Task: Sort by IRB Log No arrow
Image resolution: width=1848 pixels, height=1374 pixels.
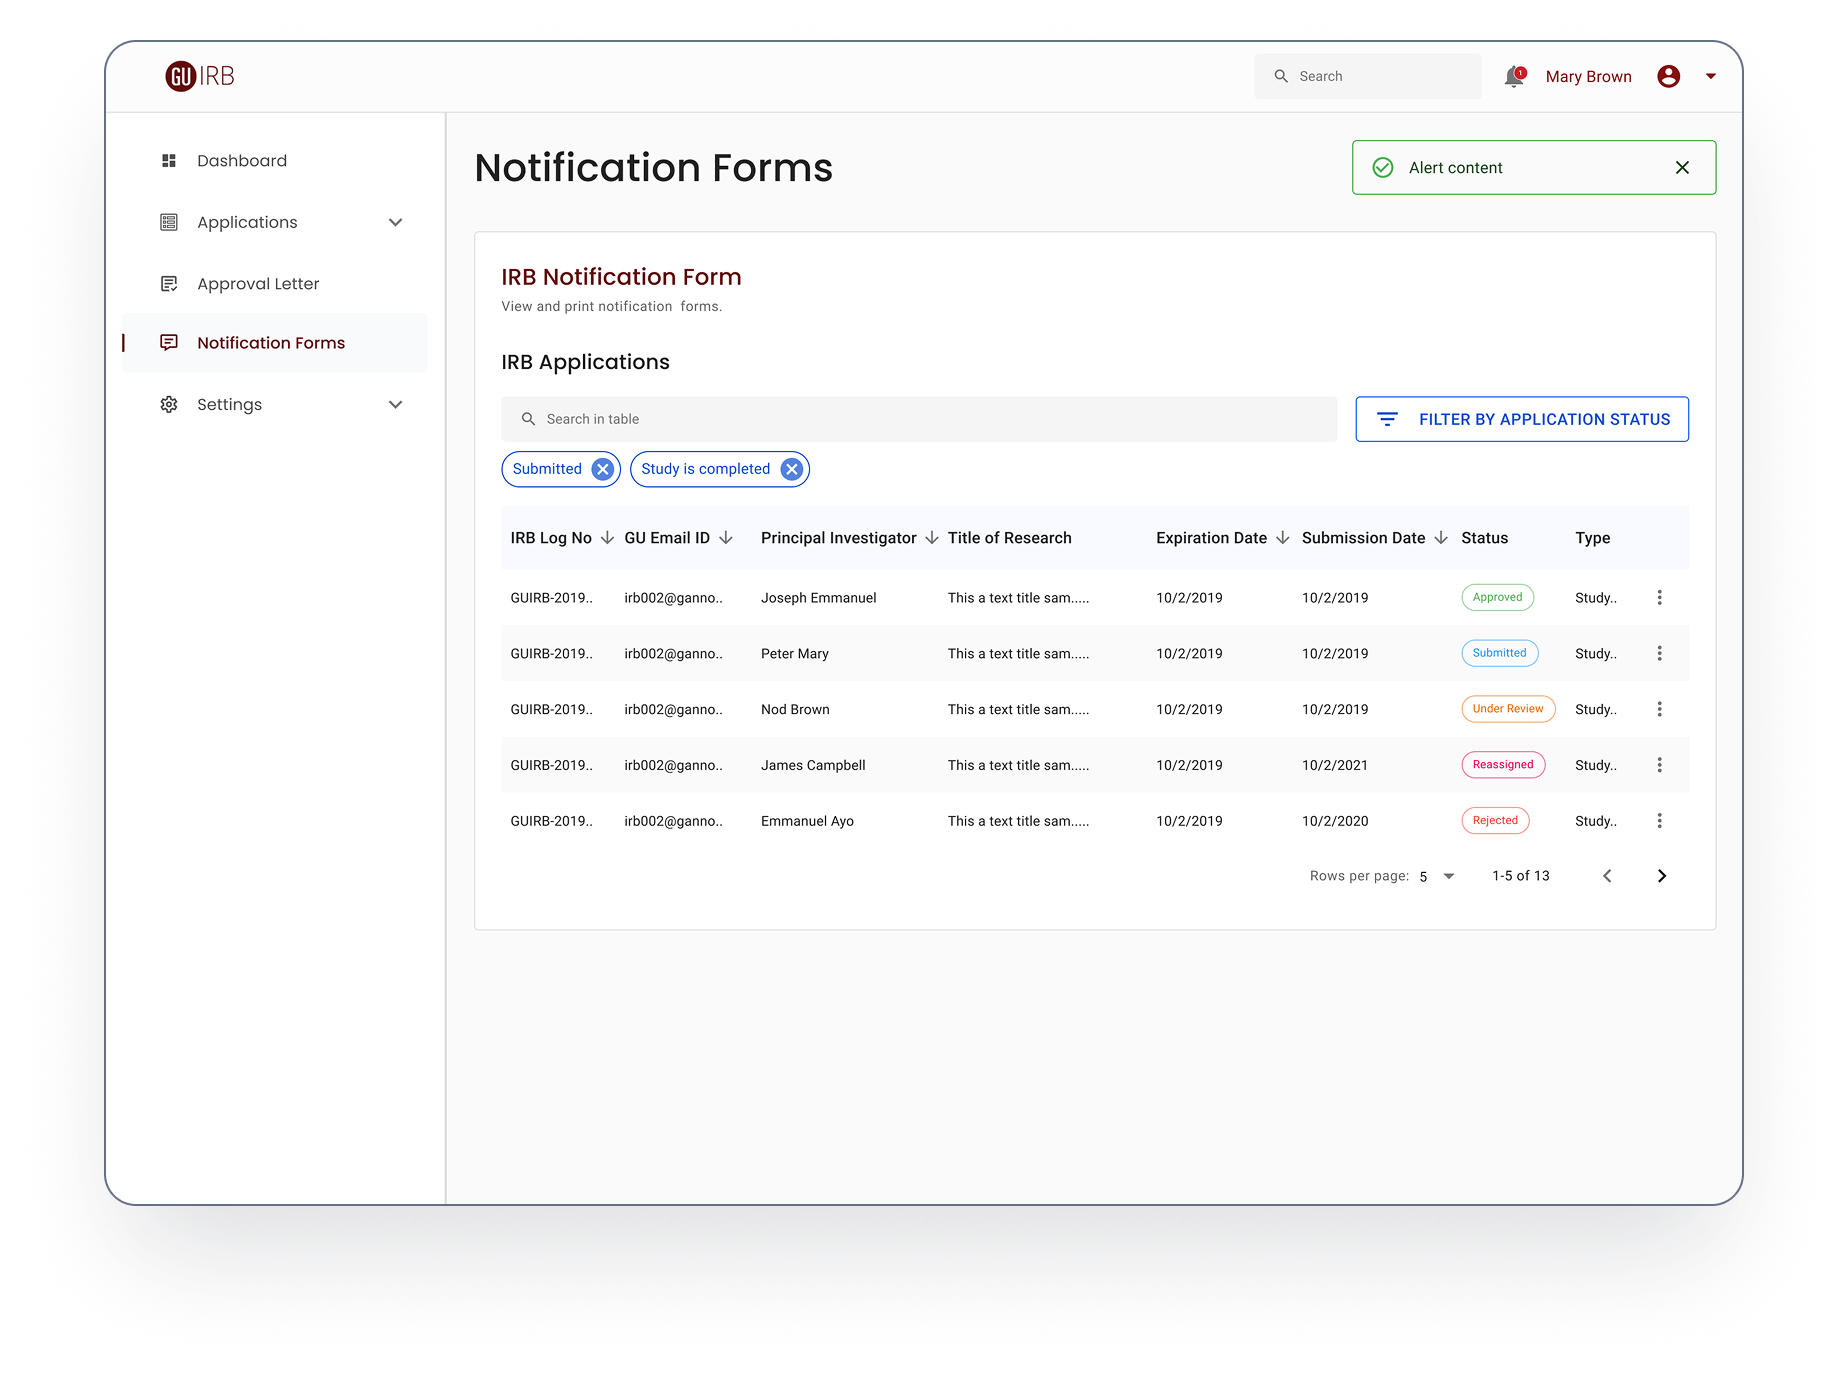Action: point(607,538)
